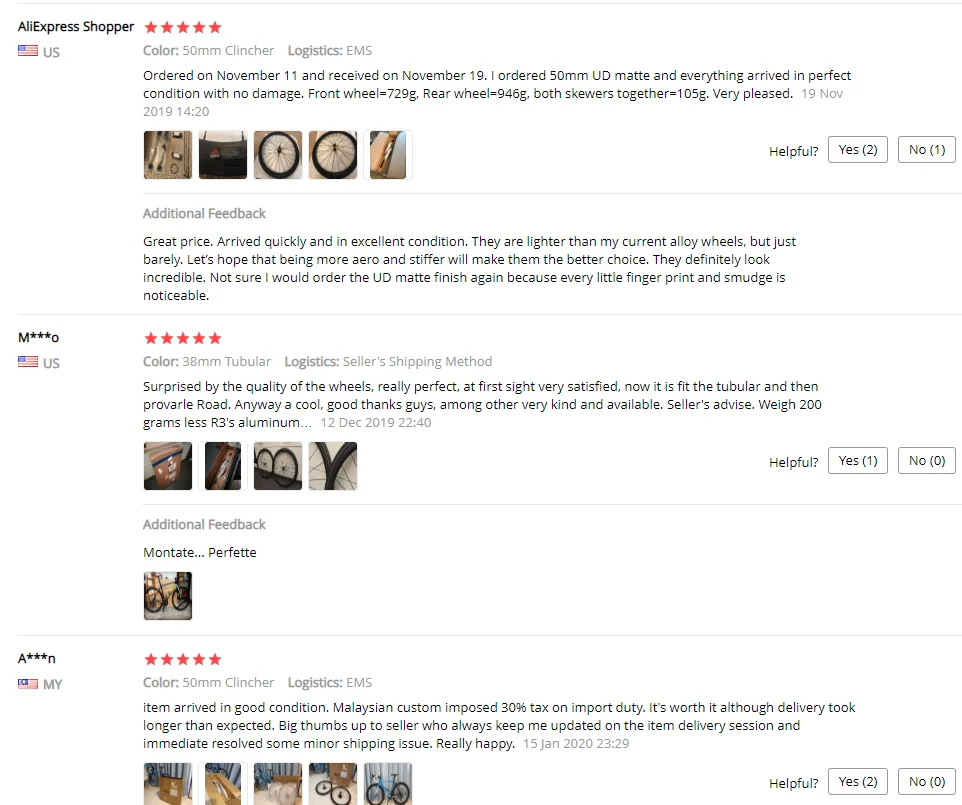The height and width of the screenshot is (805, 962).
Task: View the pair of wheels photo in M***o review
Action: (x=278, y=466)
